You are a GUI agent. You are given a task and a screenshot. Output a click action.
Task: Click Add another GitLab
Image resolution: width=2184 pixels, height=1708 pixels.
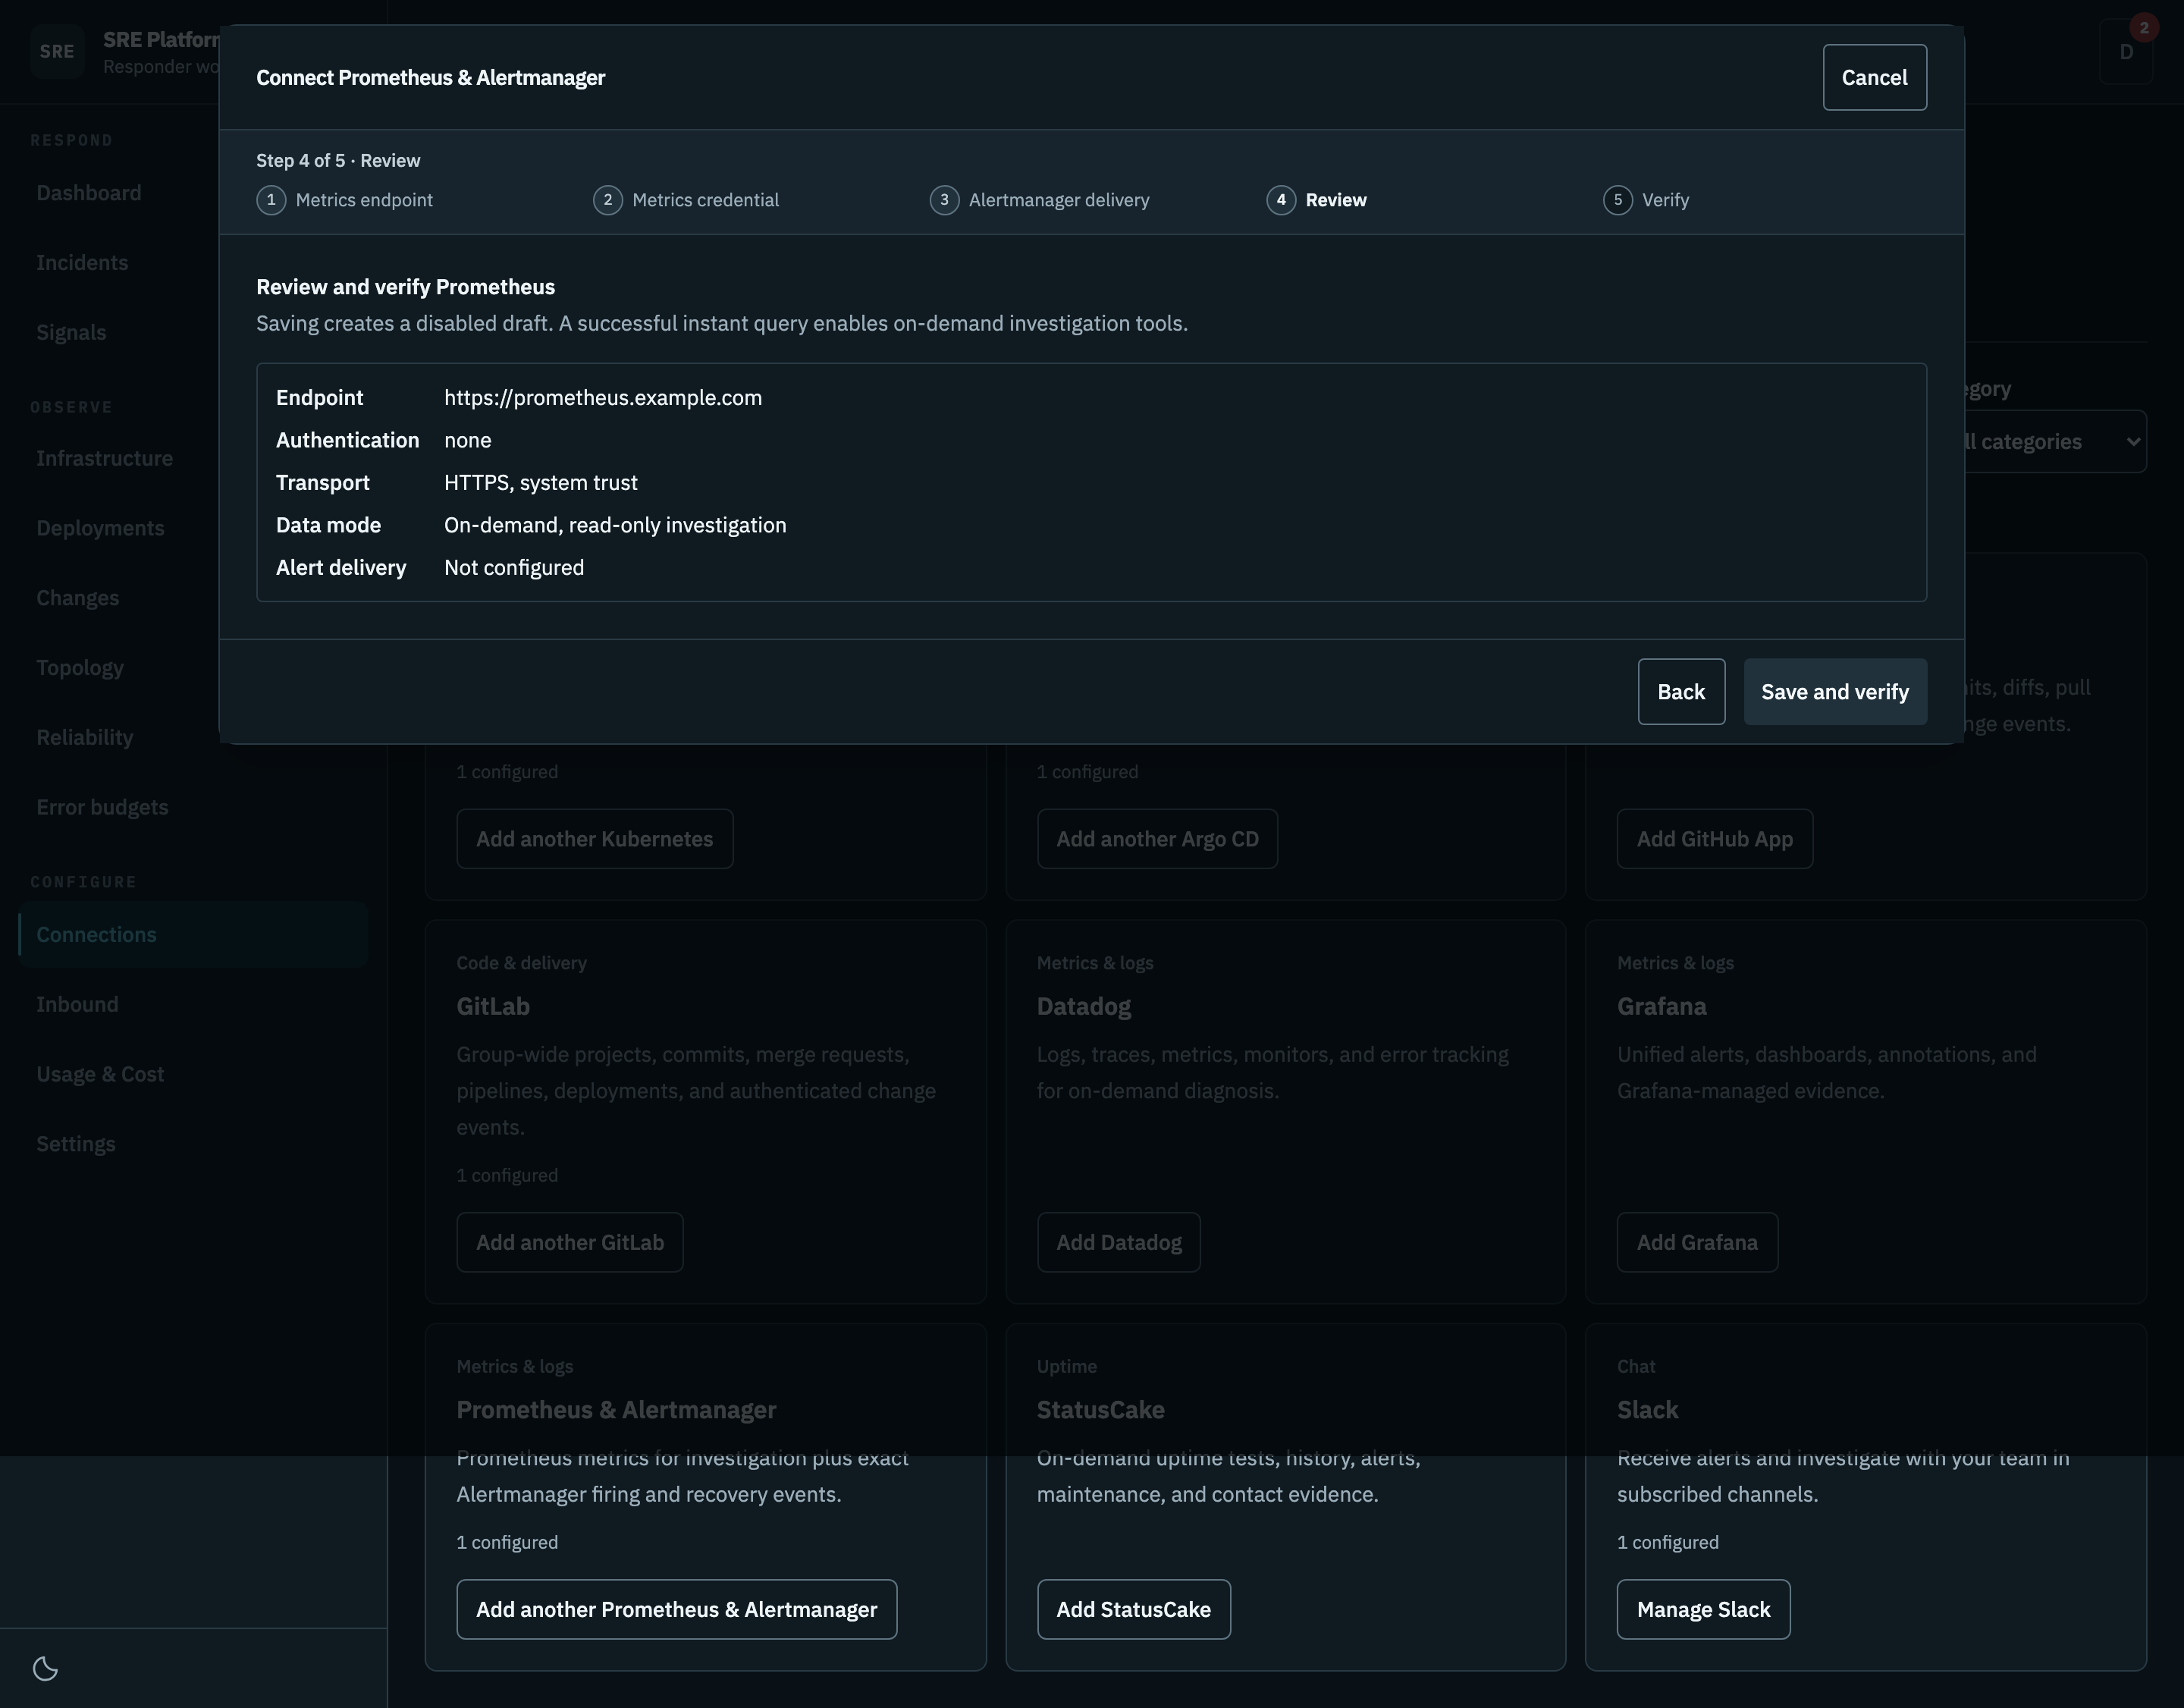point(570,1242)
